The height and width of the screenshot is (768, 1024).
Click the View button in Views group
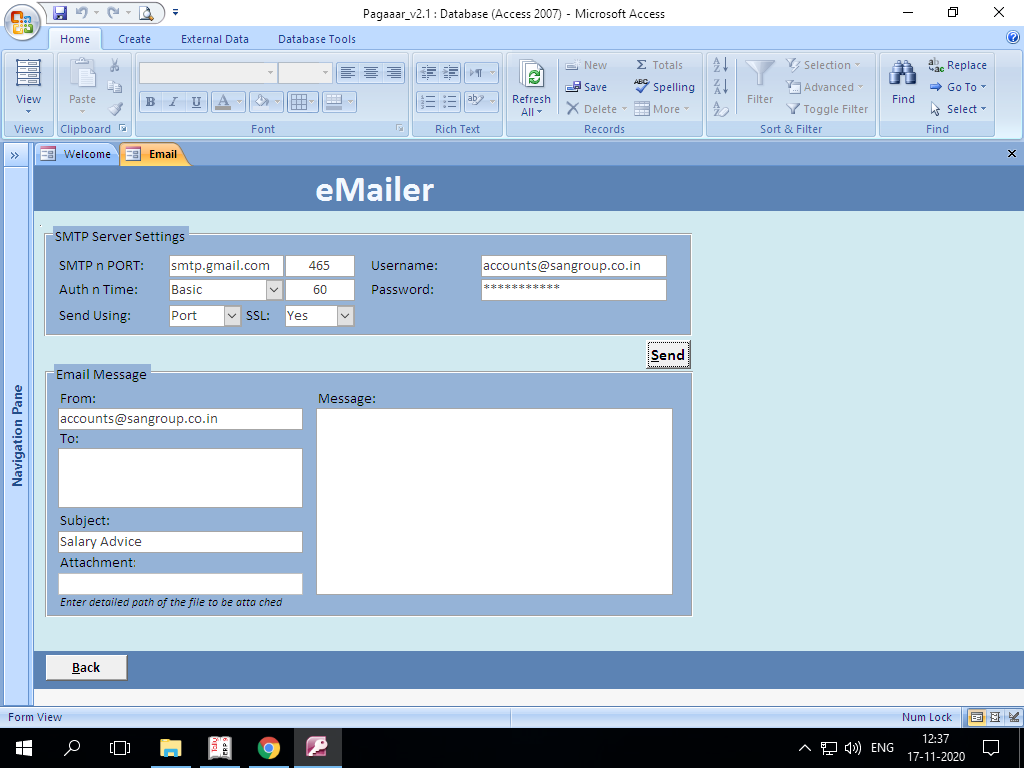coord(28,87)
